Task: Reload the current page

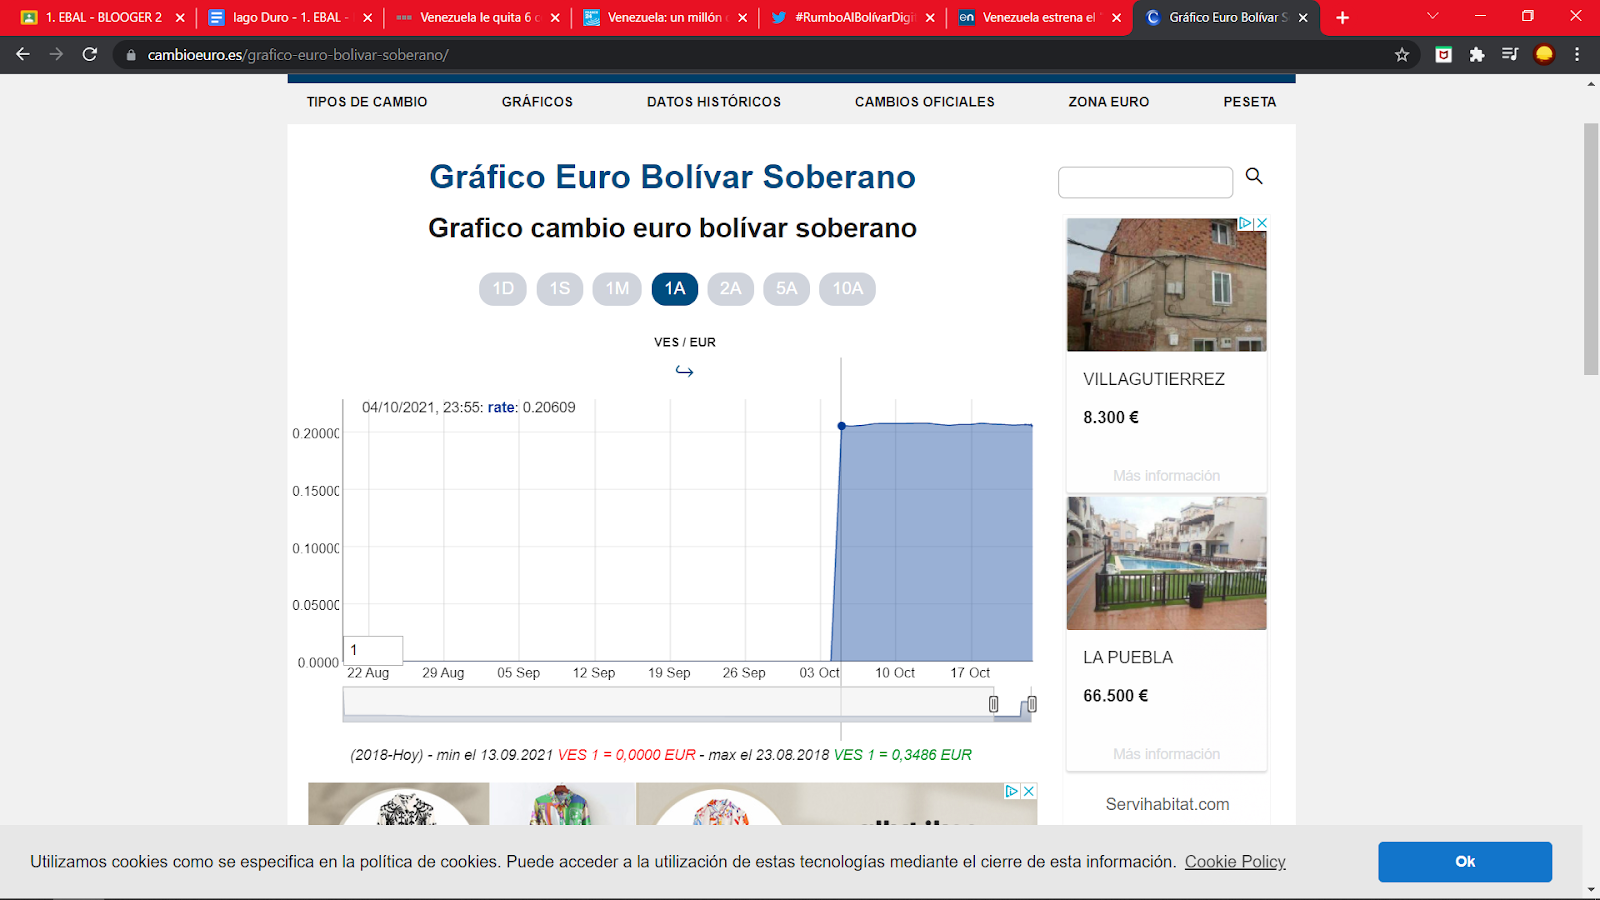Action: pyautogui.click(x=90, y=54)
